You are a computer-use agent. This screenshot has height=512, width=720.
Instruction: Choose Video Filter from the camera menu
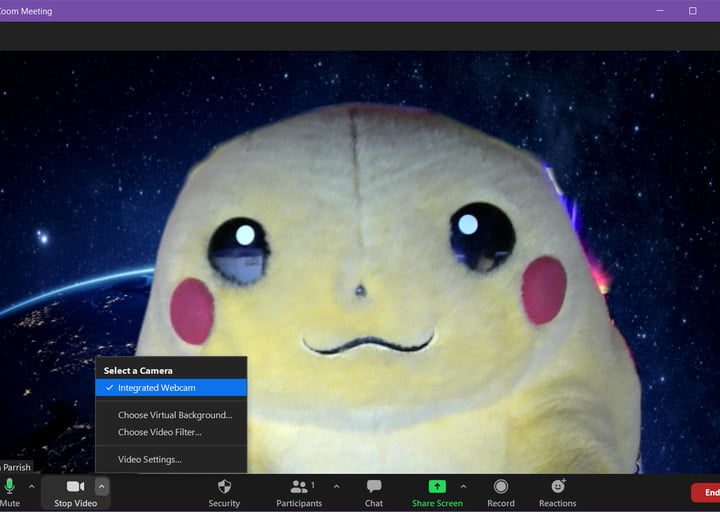tap(160, 432)
